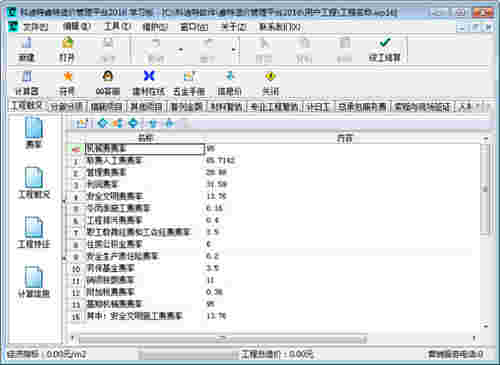Screen dimensions: 500x365
Task: Open the 工具(T) menu
Action: (x=117, y=27)
